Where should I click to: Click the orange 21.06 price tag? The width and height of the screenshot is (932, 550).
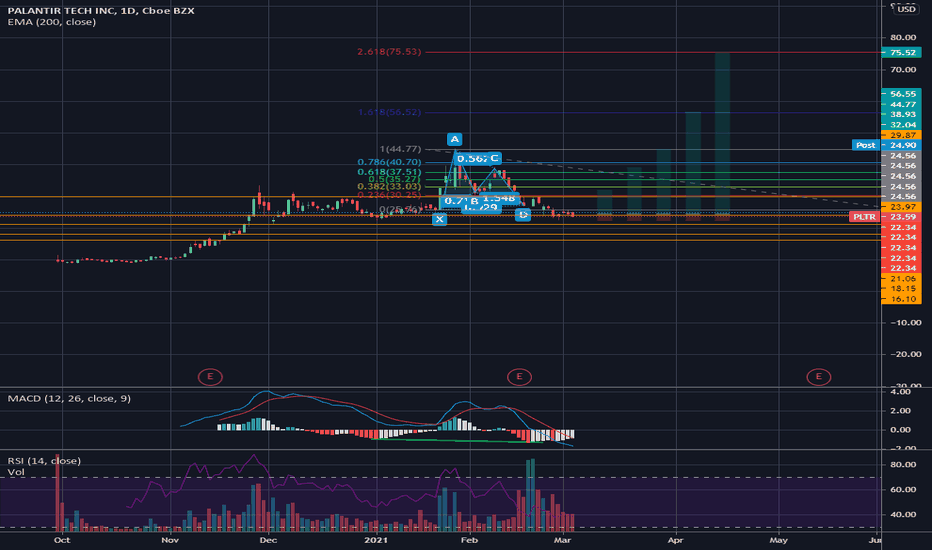[902, 278]
